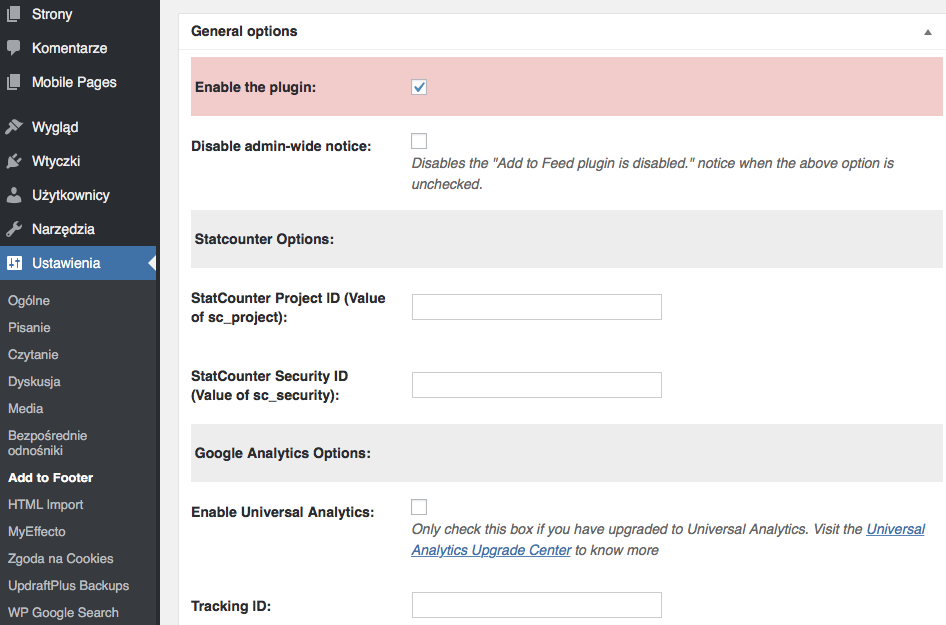Click the Wtyczki plug icon
The width and height of the screenshot is (946, 625).
coord(13,161)
